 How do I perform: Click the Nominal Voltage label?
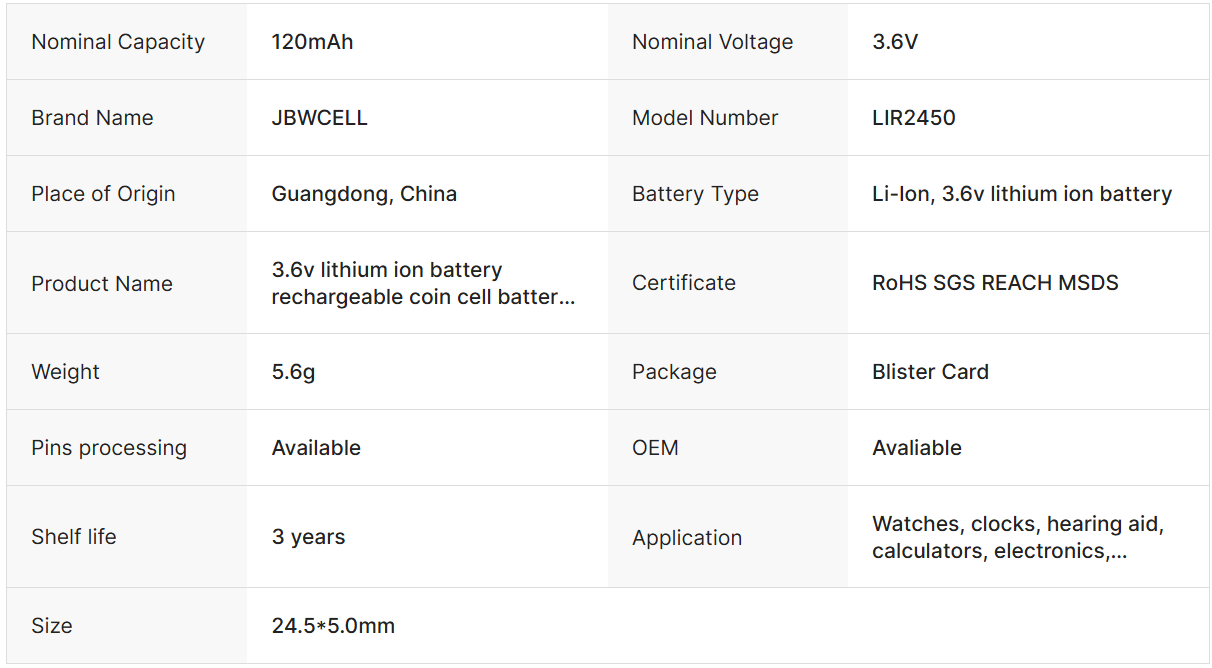[x=712, y=42]
